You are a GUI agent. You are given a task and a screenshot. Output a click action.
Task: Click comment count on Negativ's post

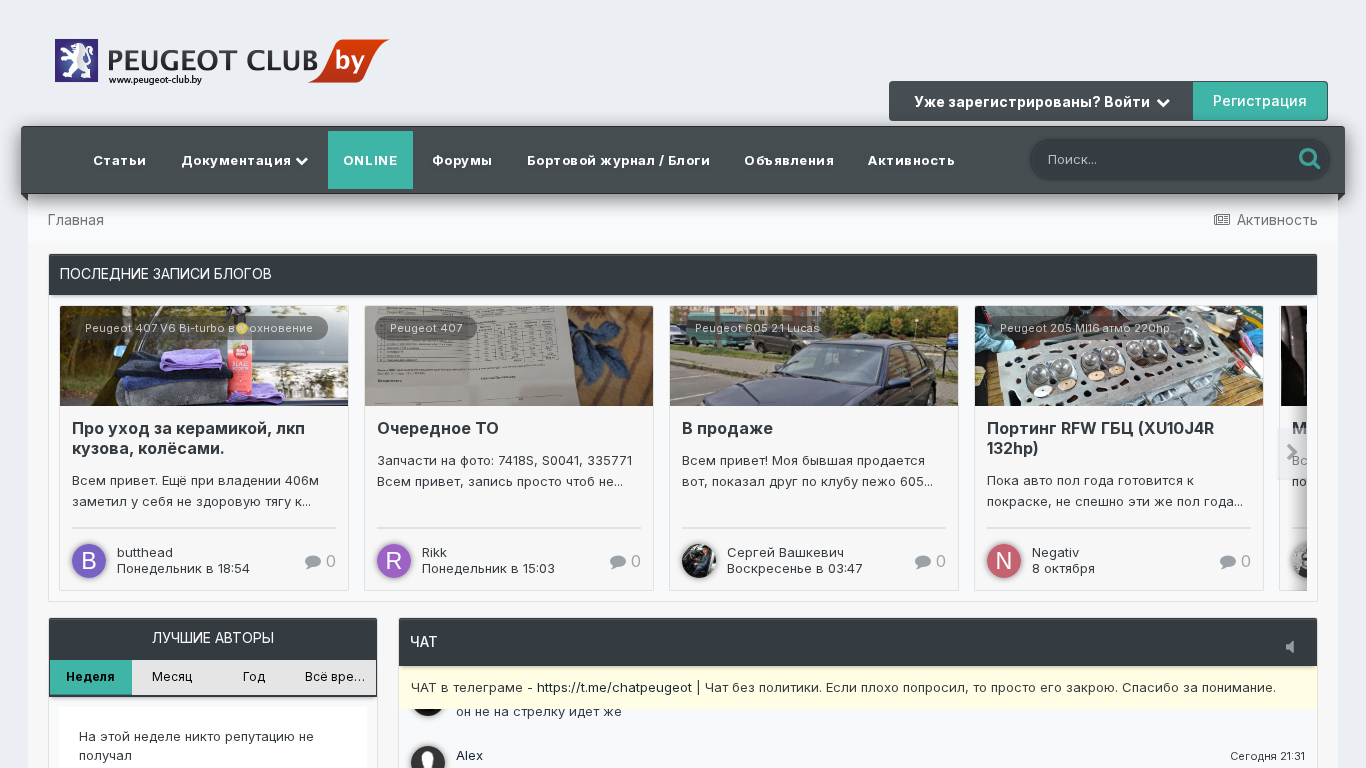pyautogui.click(x=1235, y=562)
